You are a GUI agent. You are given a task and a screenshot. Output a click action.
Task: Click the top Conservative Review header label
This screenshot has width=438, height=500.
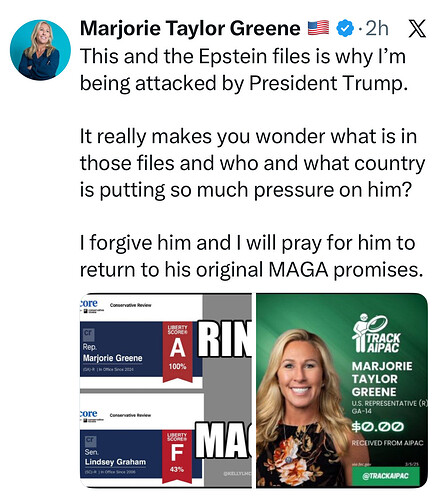pos(131,305)
